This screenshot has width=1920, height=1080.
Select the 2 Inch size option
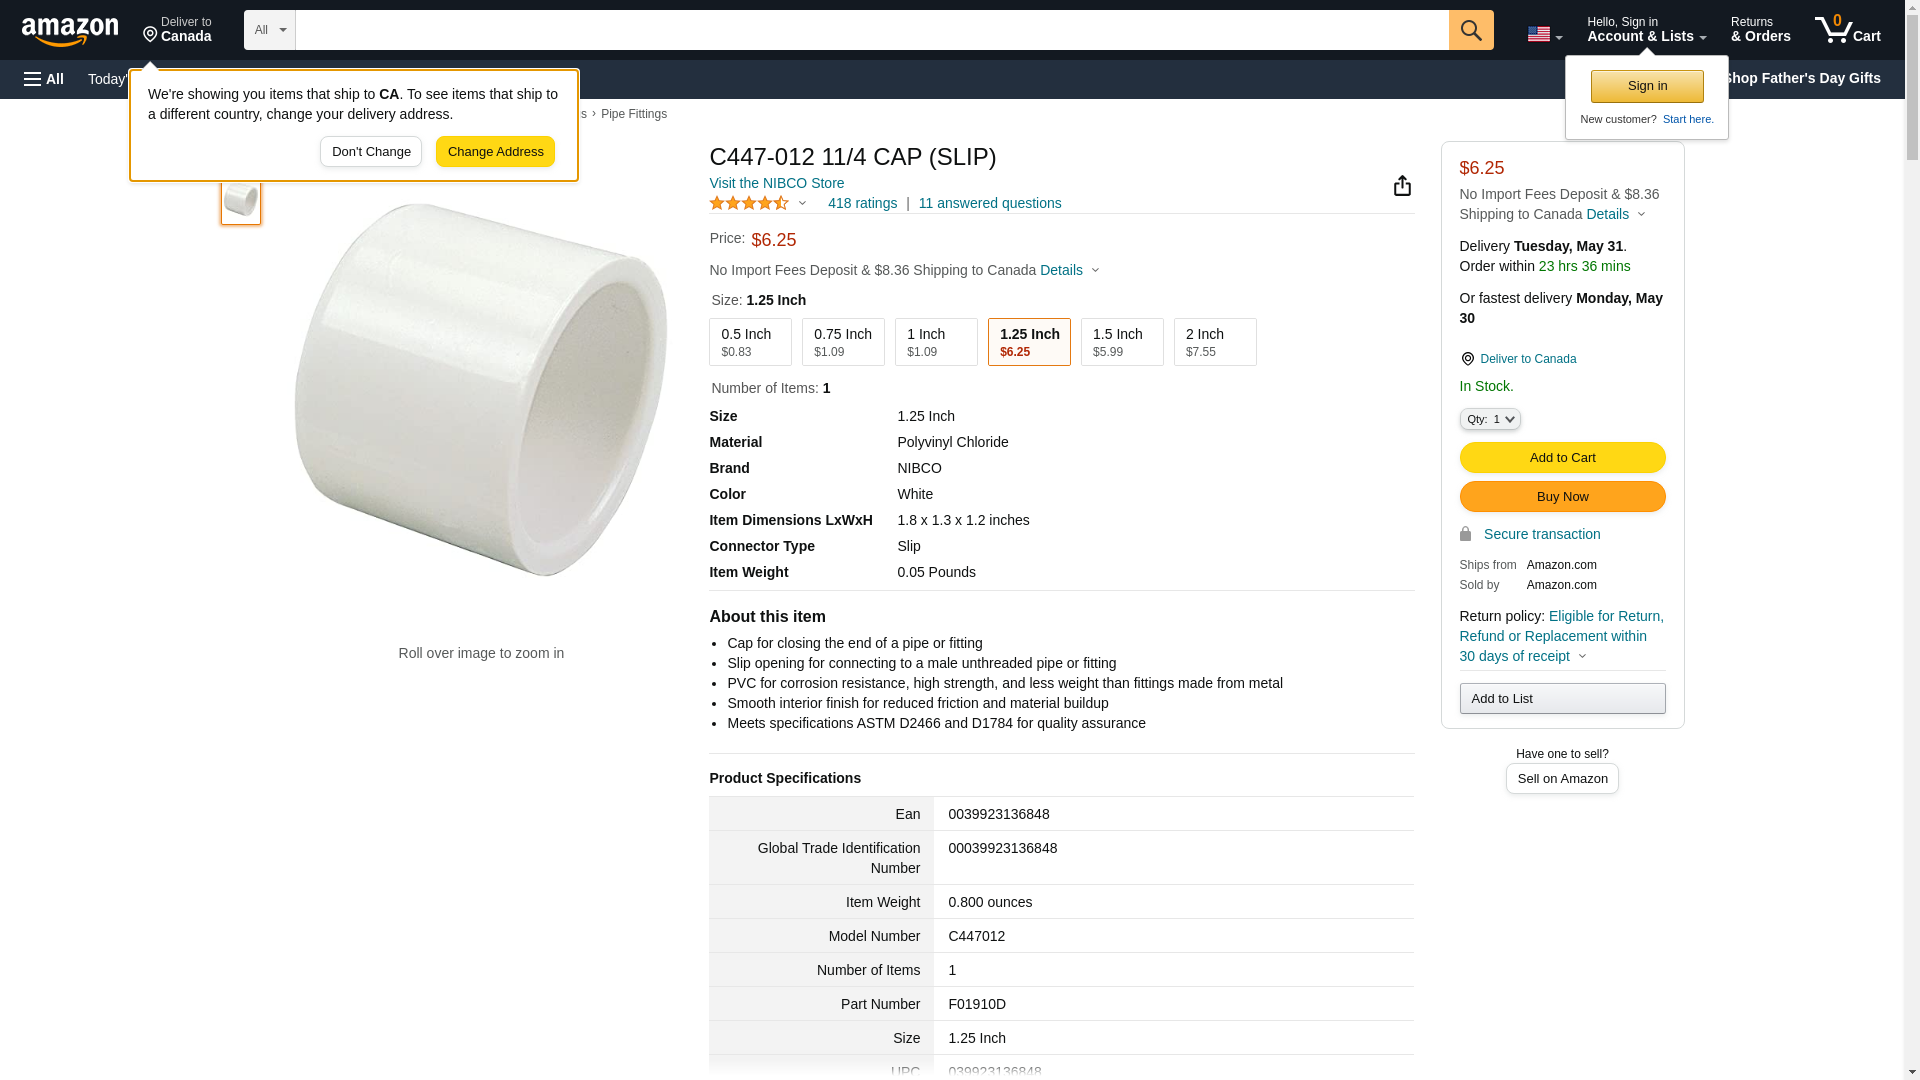click(1214, 342)
